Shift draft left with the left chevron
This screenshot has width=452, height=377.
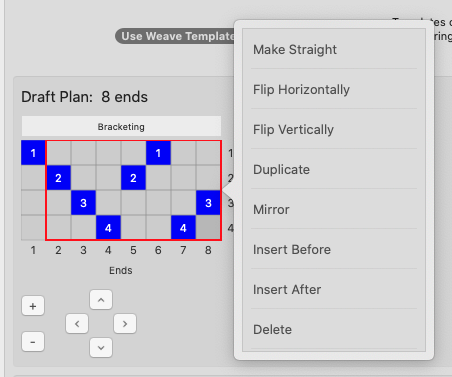[77, 324]
